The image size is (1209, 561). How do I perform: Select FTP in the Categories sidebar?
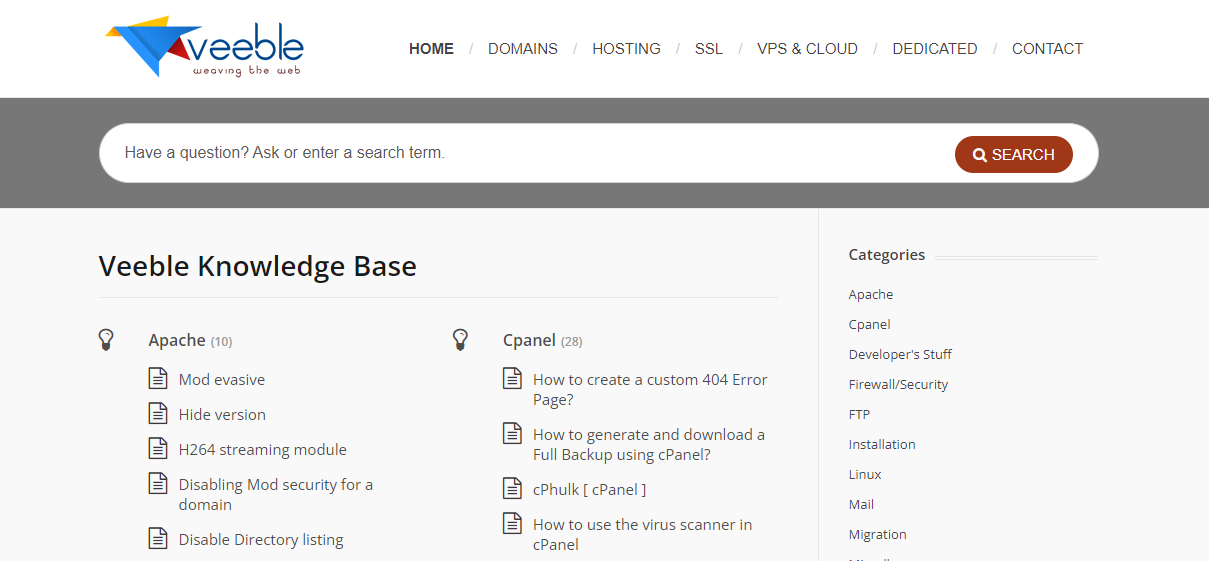pos(859,415)
